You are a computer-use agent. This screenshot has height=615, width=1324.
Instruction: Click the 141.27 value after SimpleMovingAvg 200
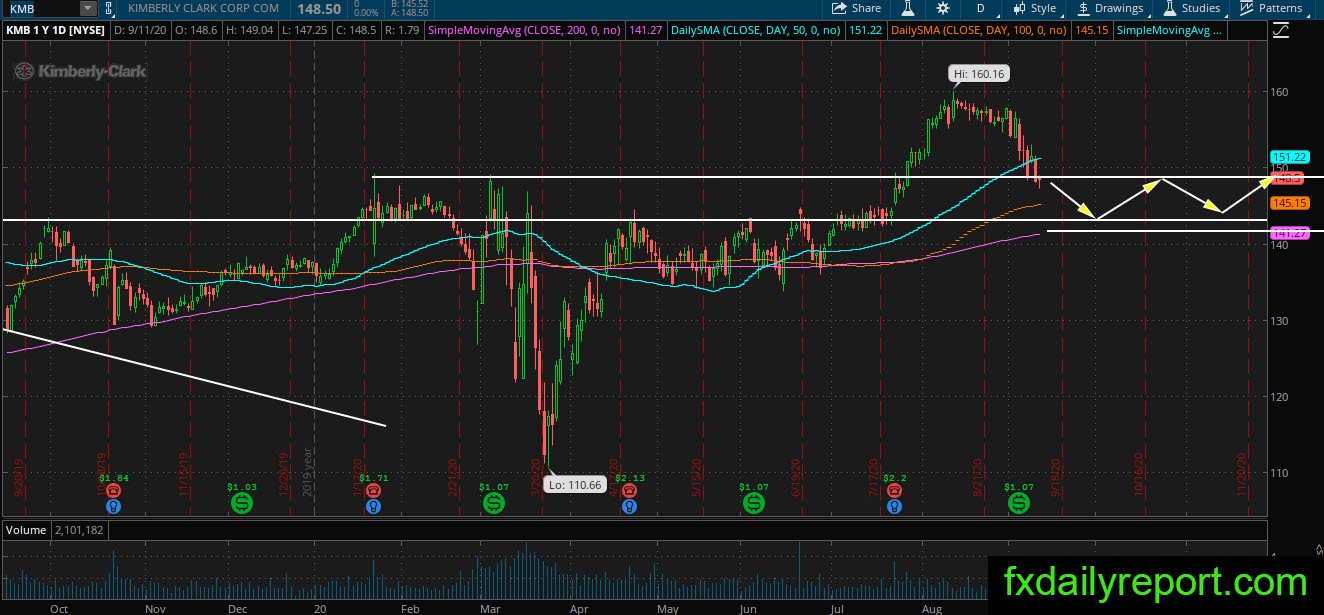pos(645,31)
